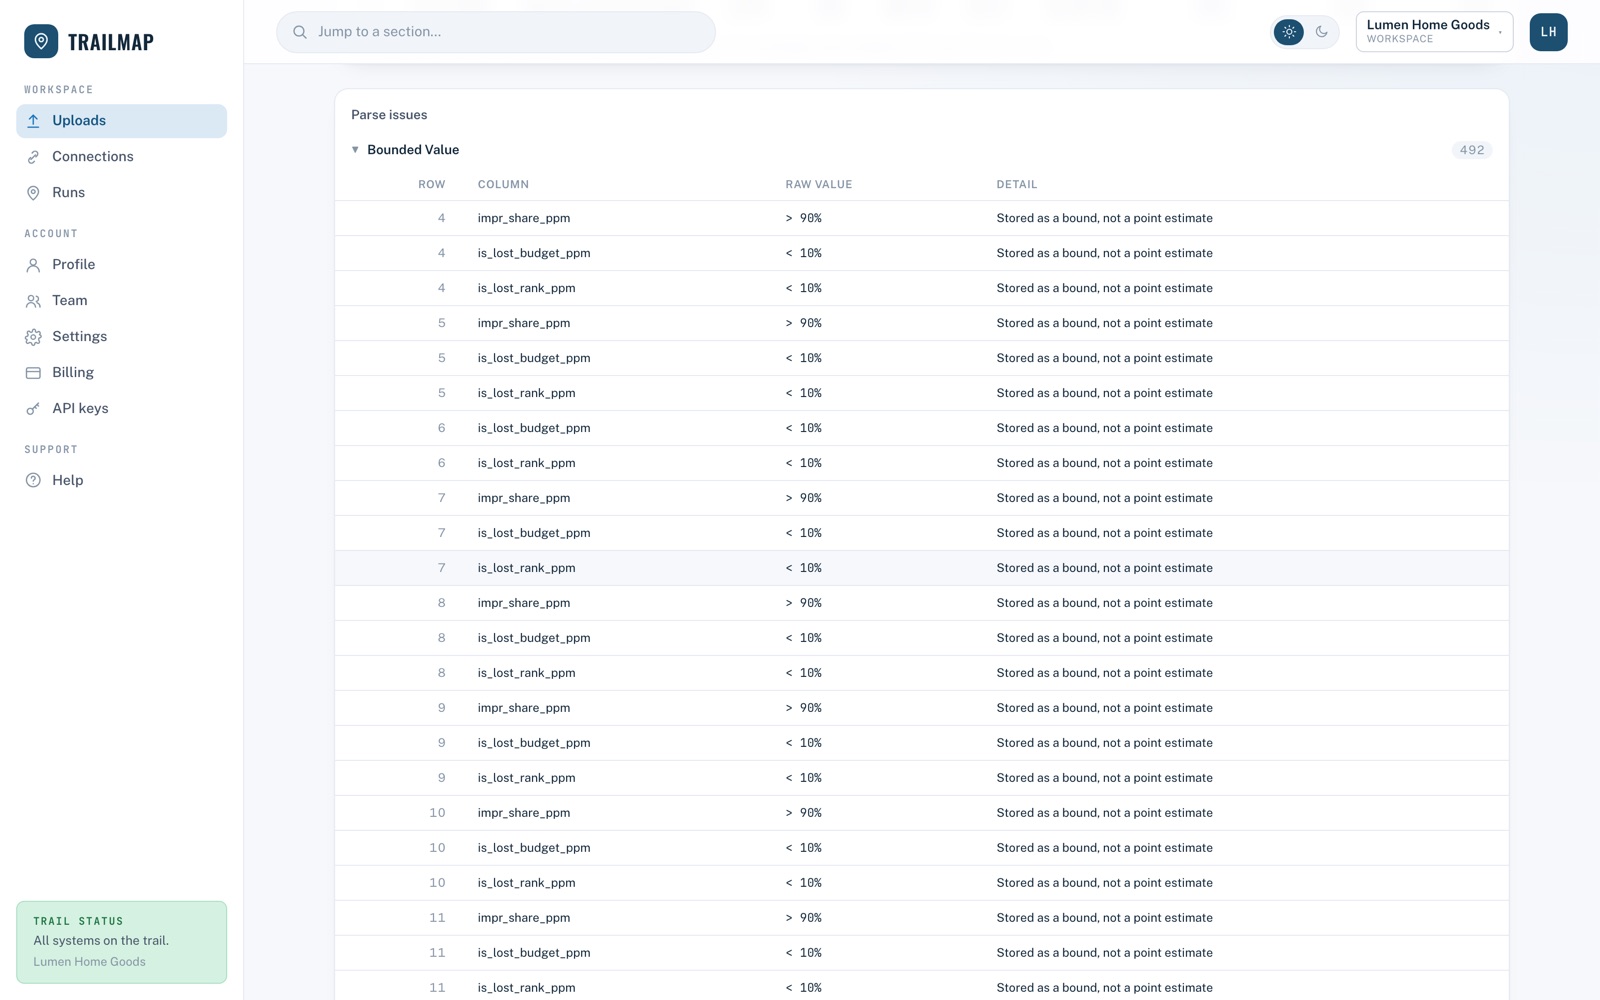Screen dimensions: 1600x1000
Task: Select is_lost_budget_ppm cell in row 11
Action: (534, 953)
